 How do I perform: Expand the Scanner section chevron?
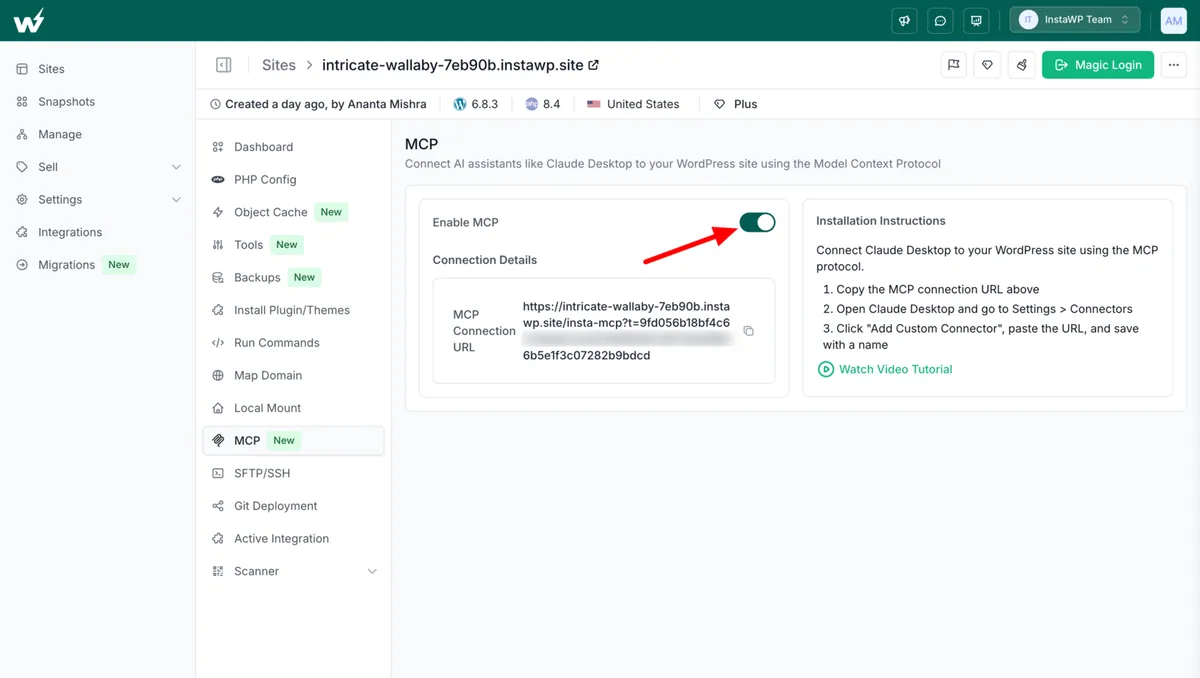(372, 571)
